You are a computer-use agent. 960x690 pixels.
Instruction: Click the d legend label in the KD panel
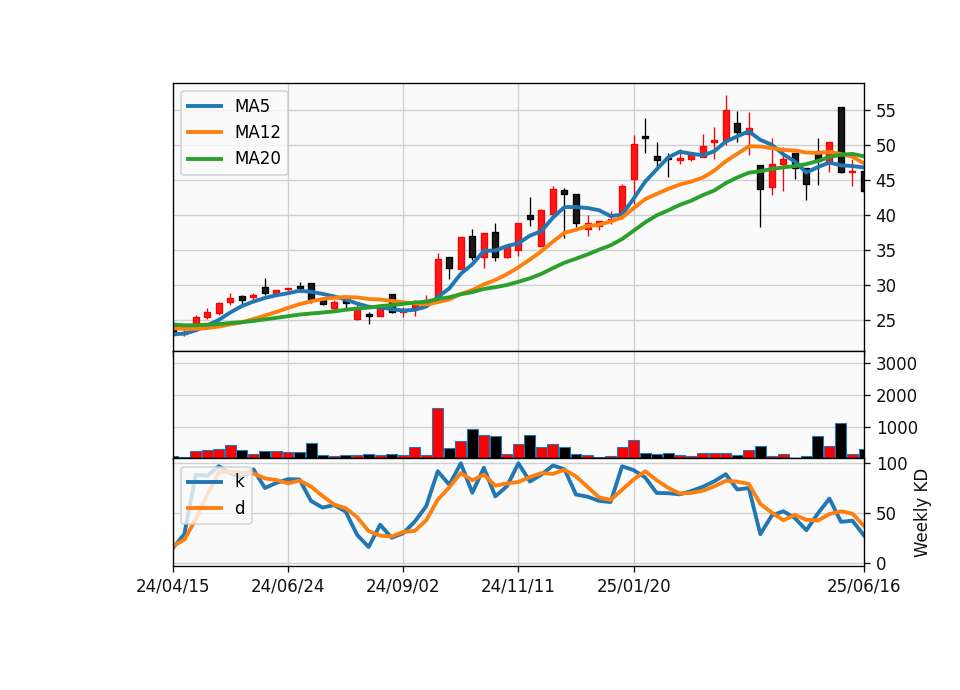tap(239, 508)
